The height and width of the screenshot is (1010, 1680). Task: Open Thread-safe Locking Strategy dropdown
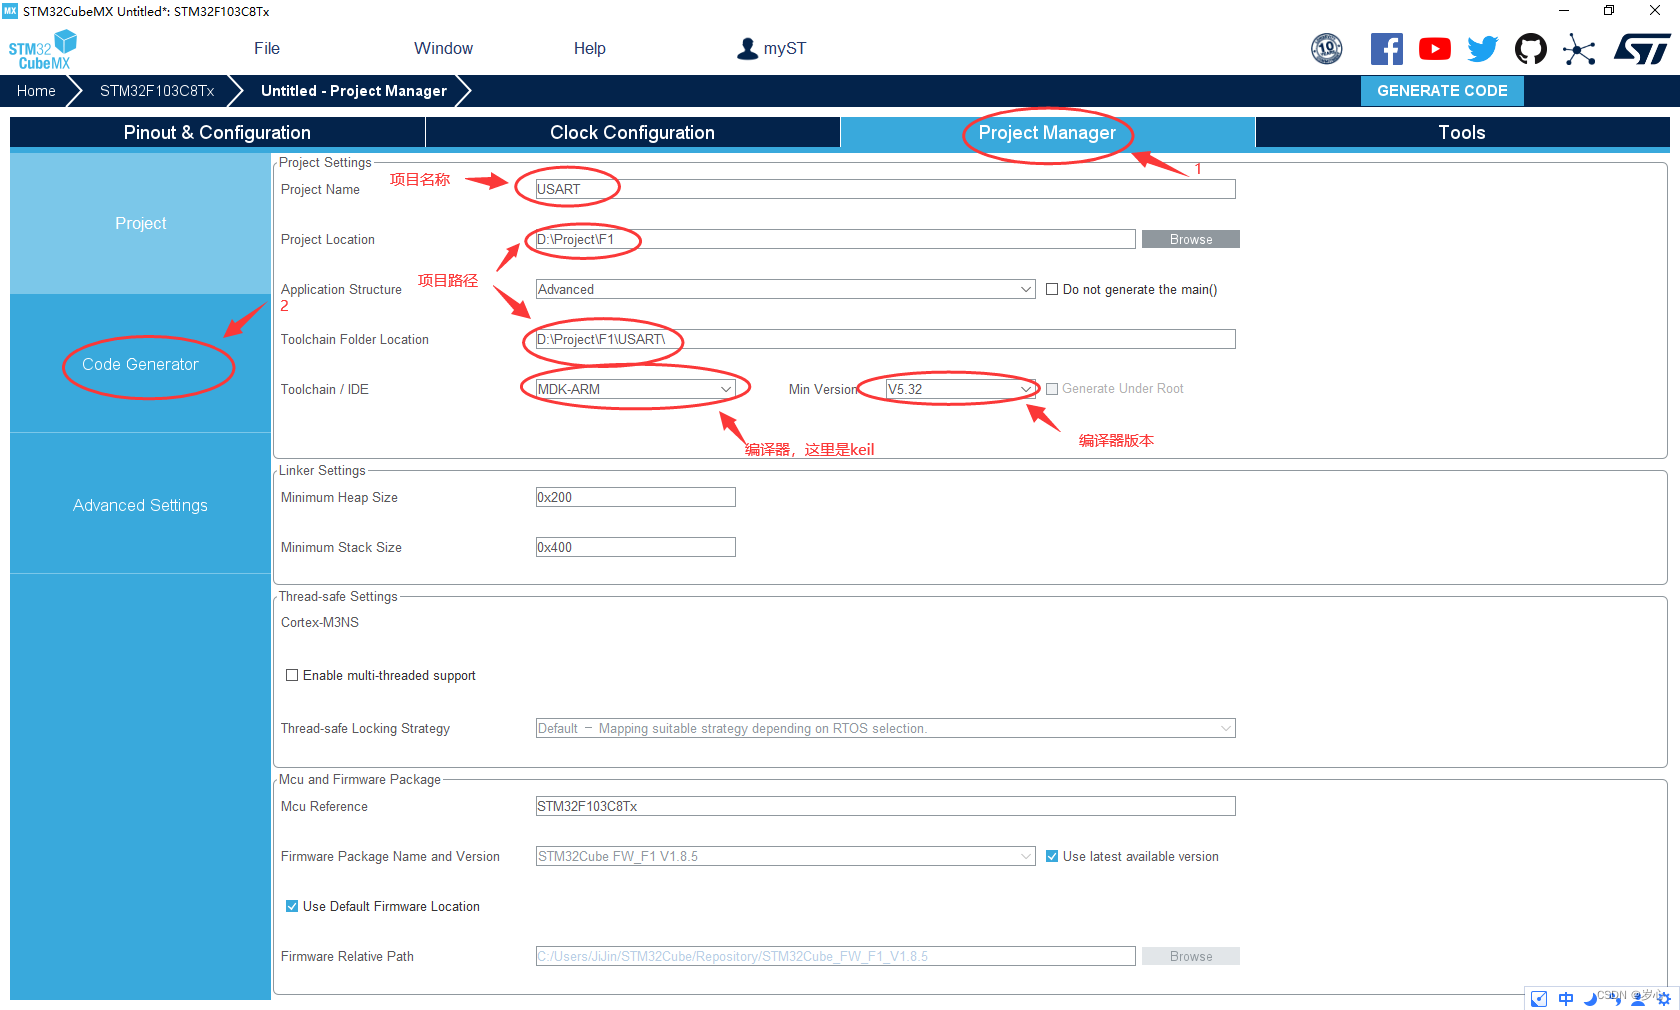point(885,728)
